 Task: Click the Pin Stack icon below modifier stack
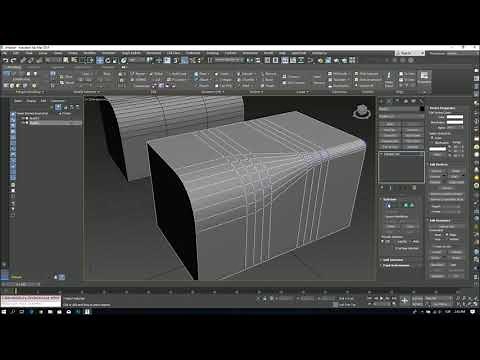coord(382,188)
